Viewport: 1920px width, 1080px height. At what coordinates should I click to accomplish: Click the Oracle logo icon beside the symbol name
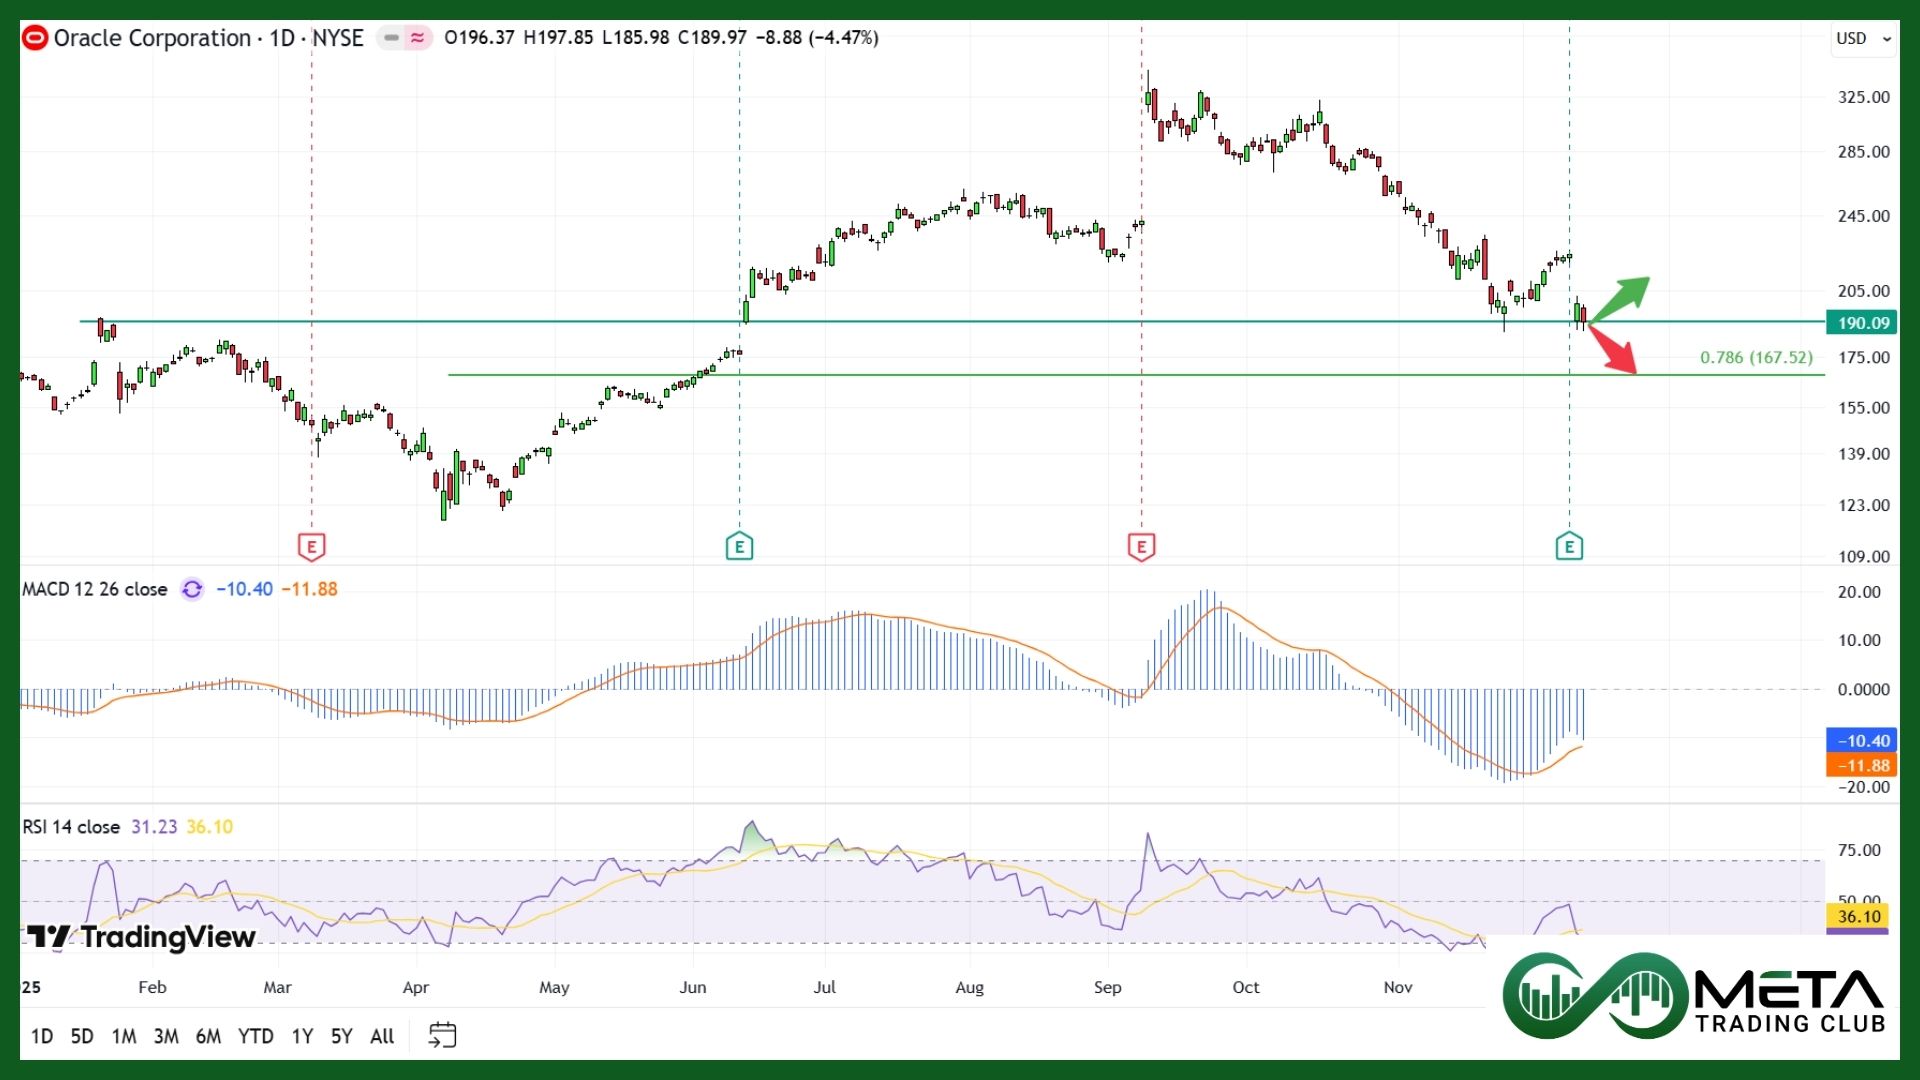(35, 38)
